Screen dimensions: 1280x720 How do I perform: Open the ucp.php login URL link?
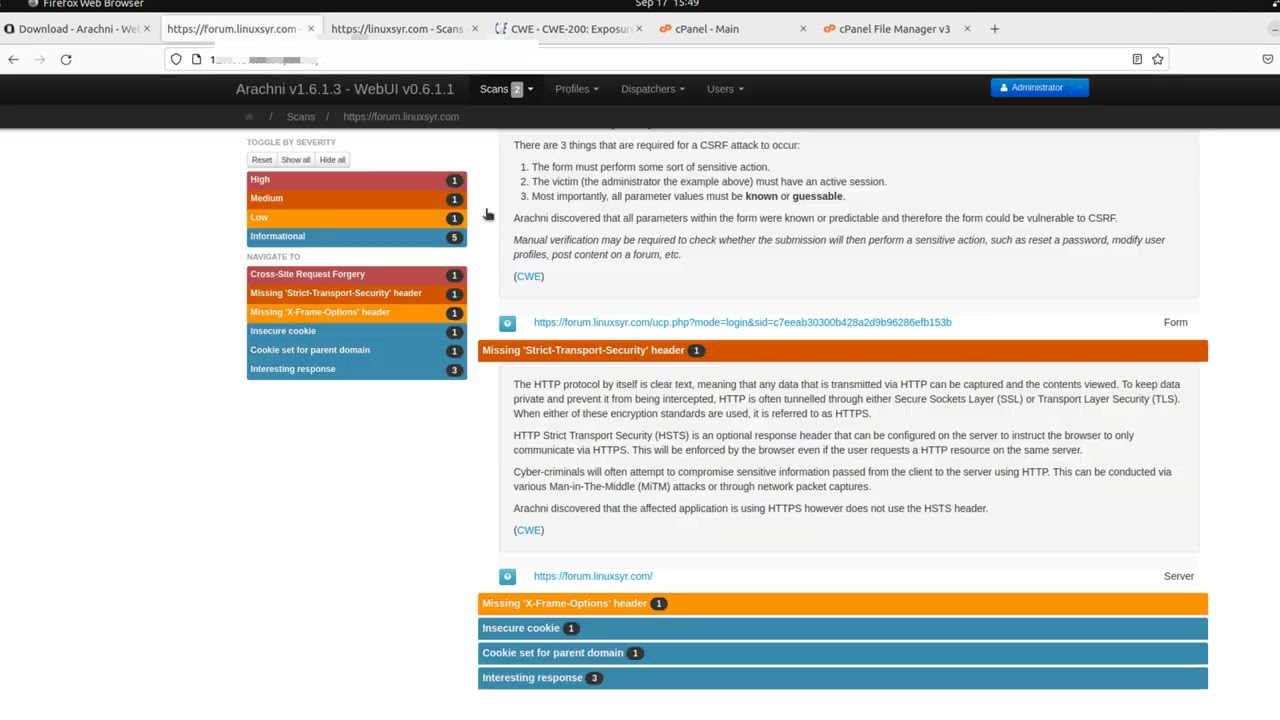pos(742,323)
